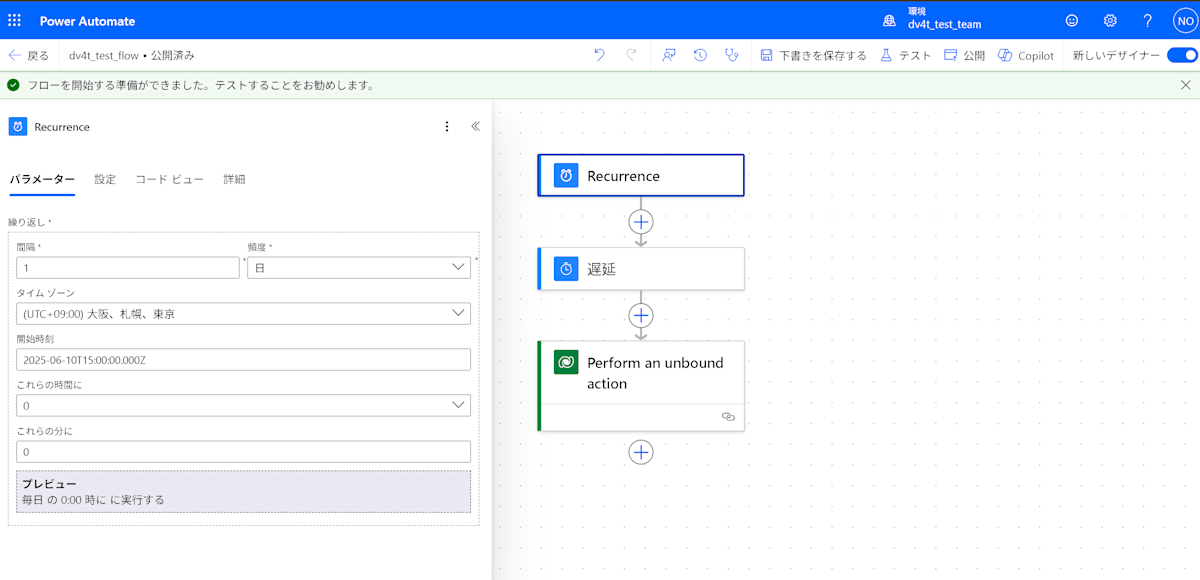Open settings gear icon

pos(1110,20)
